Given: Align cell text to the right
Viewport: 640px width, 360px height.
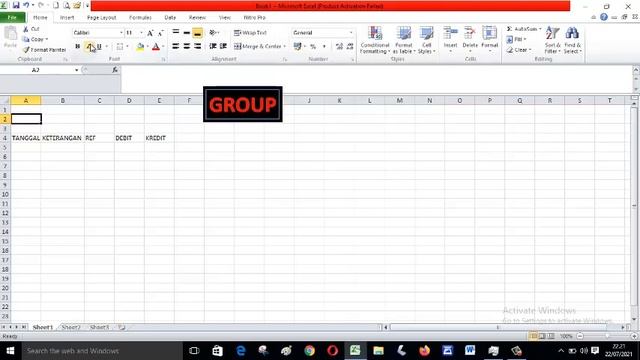Looking at the screenshot, I should (198, 46).
